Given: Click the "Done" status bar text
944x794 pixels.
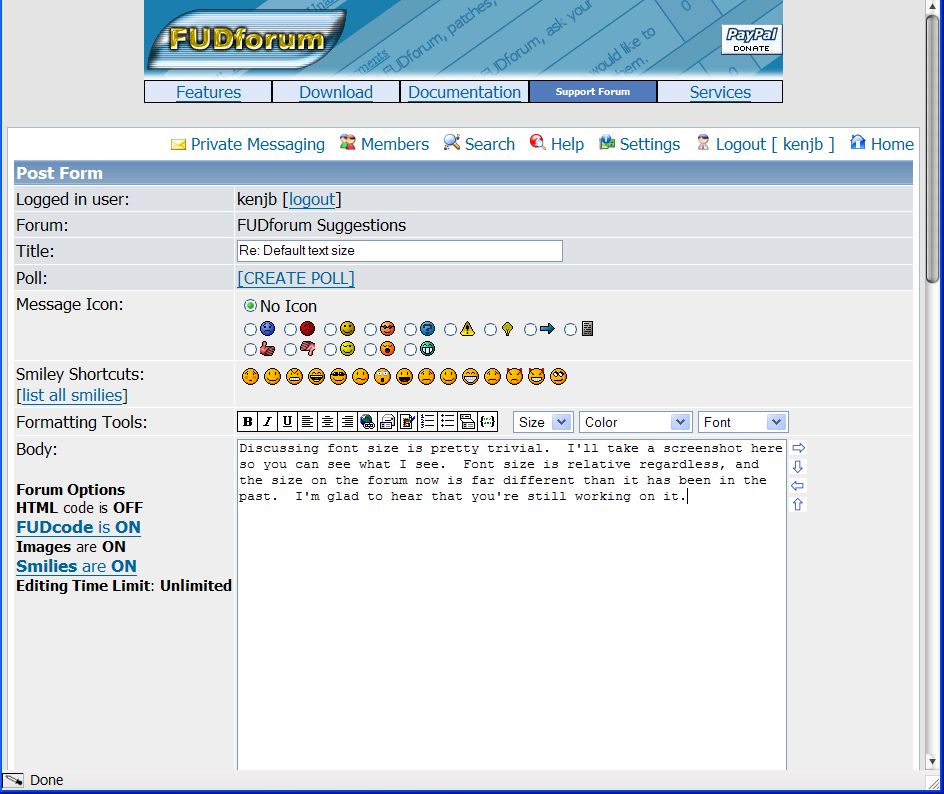Looking at the screenshot, I should (46, 780).
